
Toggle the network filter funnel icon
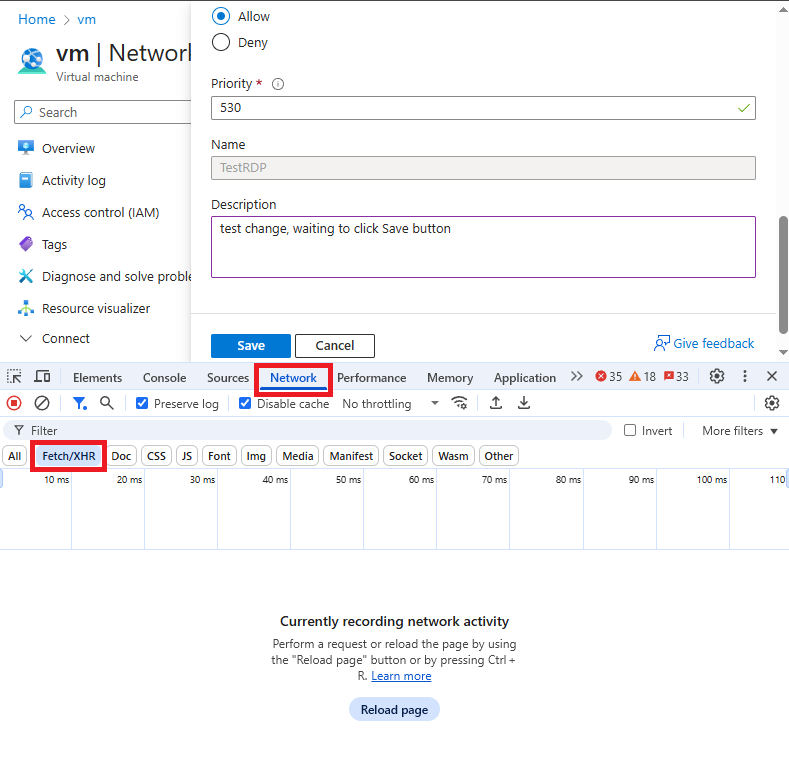(x=80, y=403)
